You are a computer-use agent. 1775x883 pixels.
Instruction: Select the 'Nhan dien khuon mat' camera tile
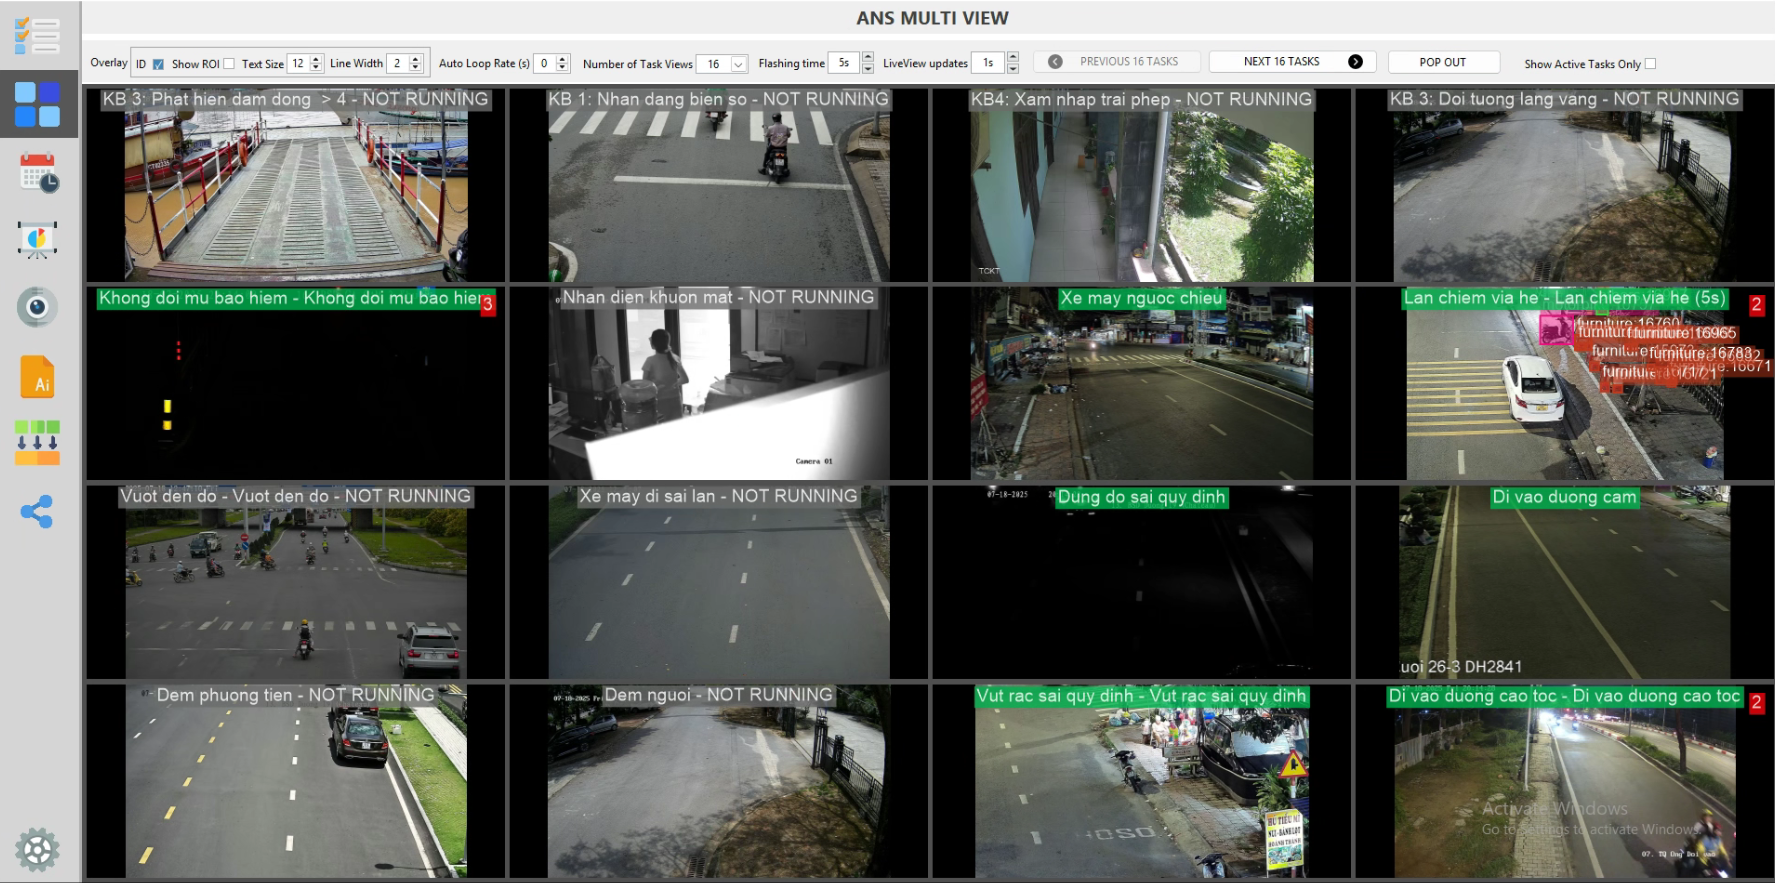click(x=718, y=390)
